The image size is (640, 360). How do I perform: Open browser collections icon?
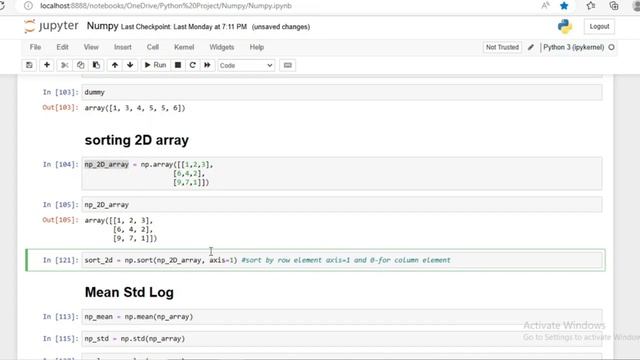point(614,6)
